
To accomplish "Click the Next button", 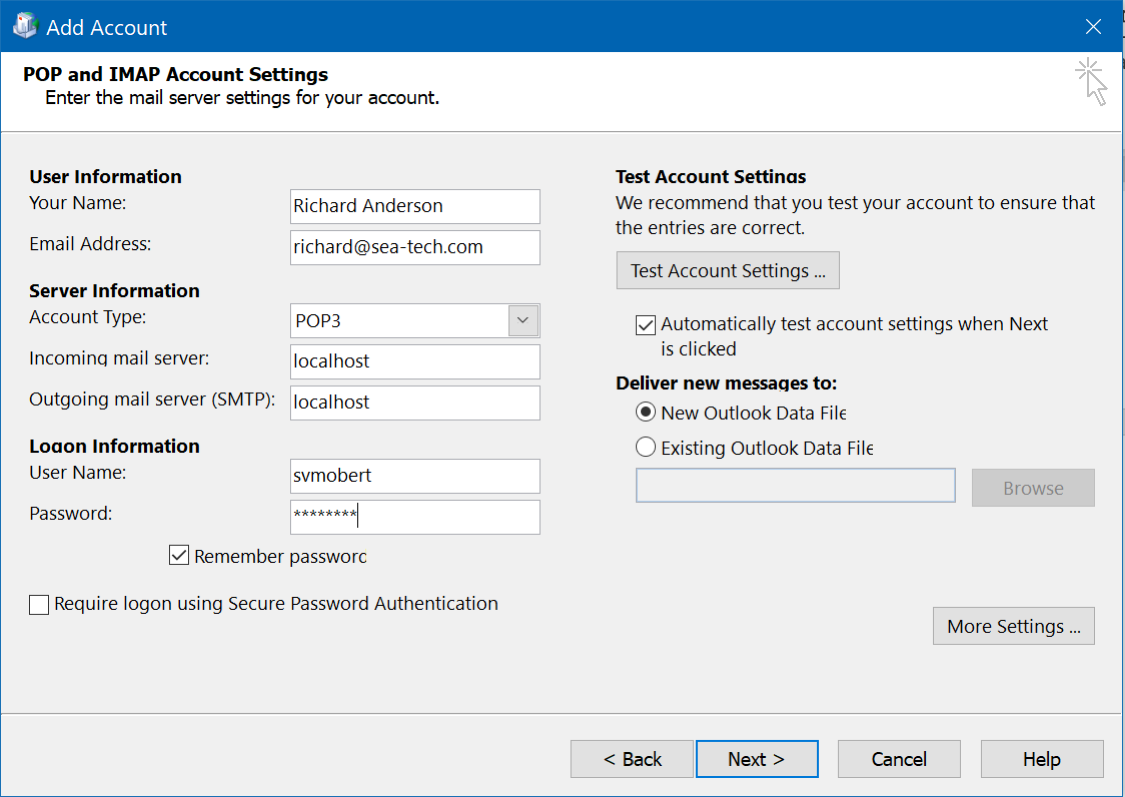I will coord(756,759).
